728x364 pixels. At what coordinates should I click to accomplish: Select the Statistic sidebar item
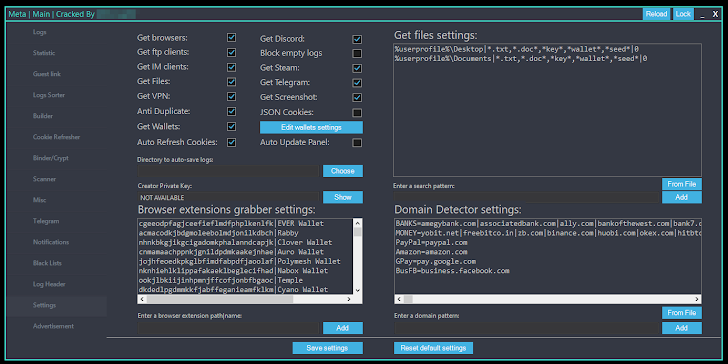coord(44,53)
